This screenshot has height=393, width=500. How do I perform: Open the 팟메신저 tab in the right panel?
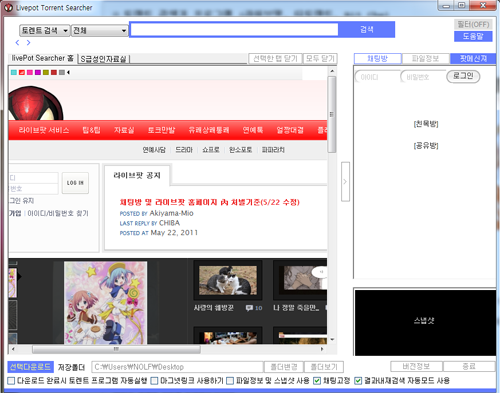473,59
